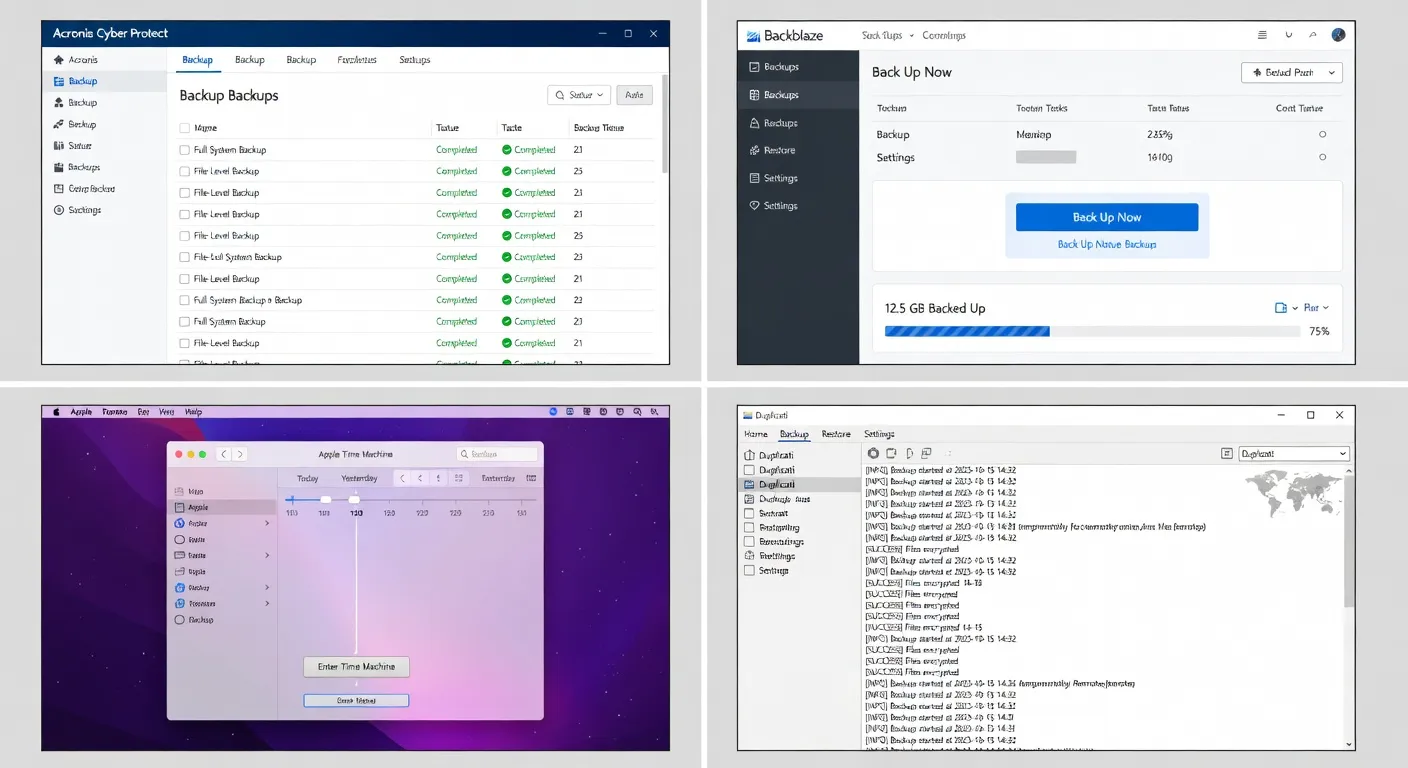Screen dimensions: 1408x768
Task: Toggle the select-all checkbox in the Name column
Action: [x=186, y=128]
